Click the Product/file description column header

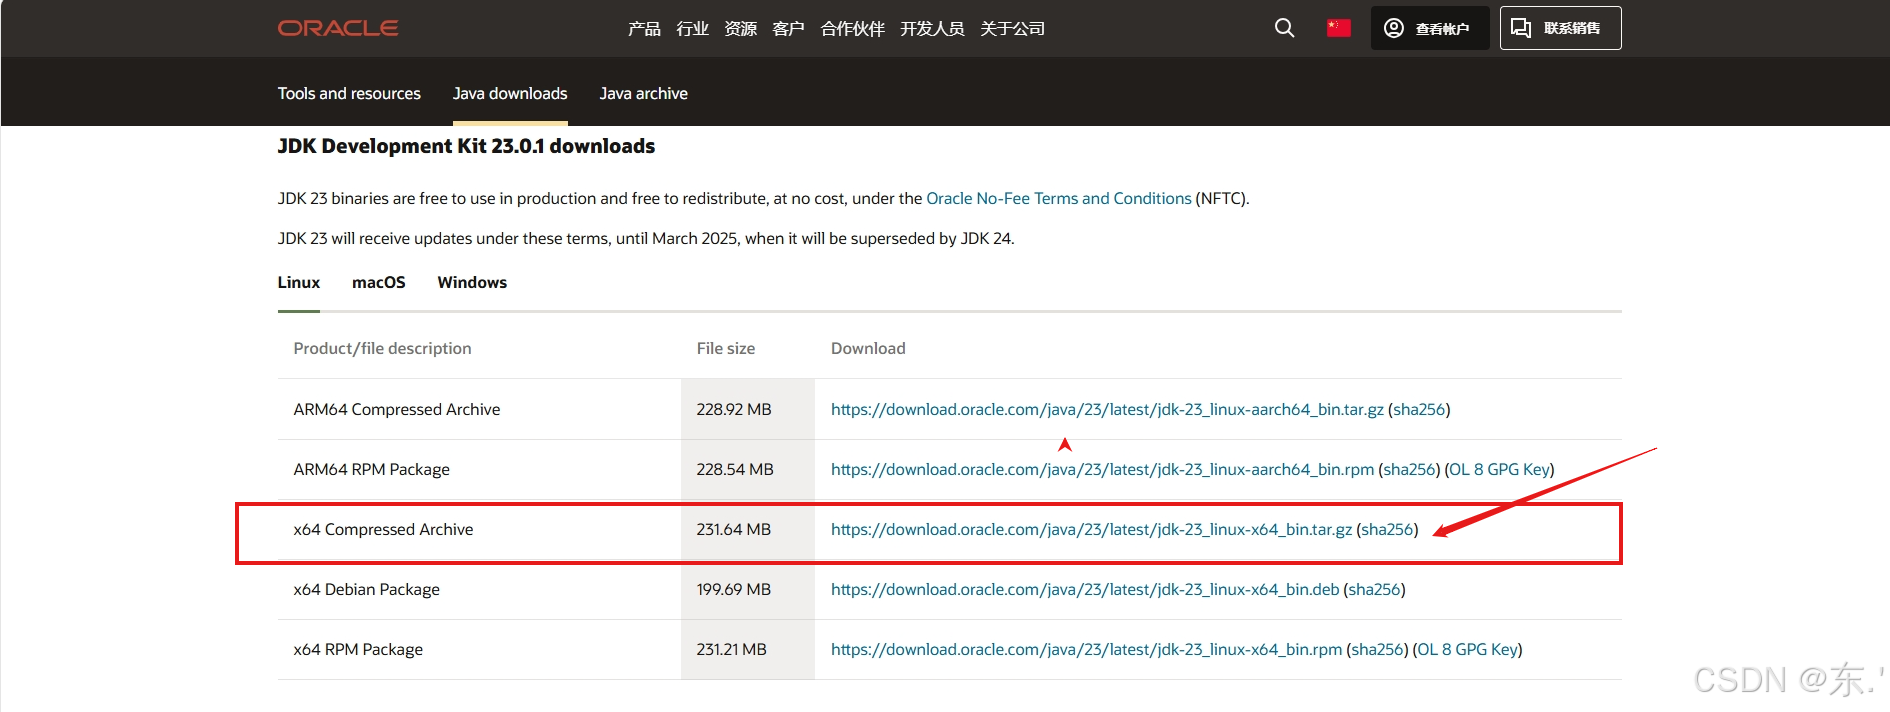click(382, 348)
